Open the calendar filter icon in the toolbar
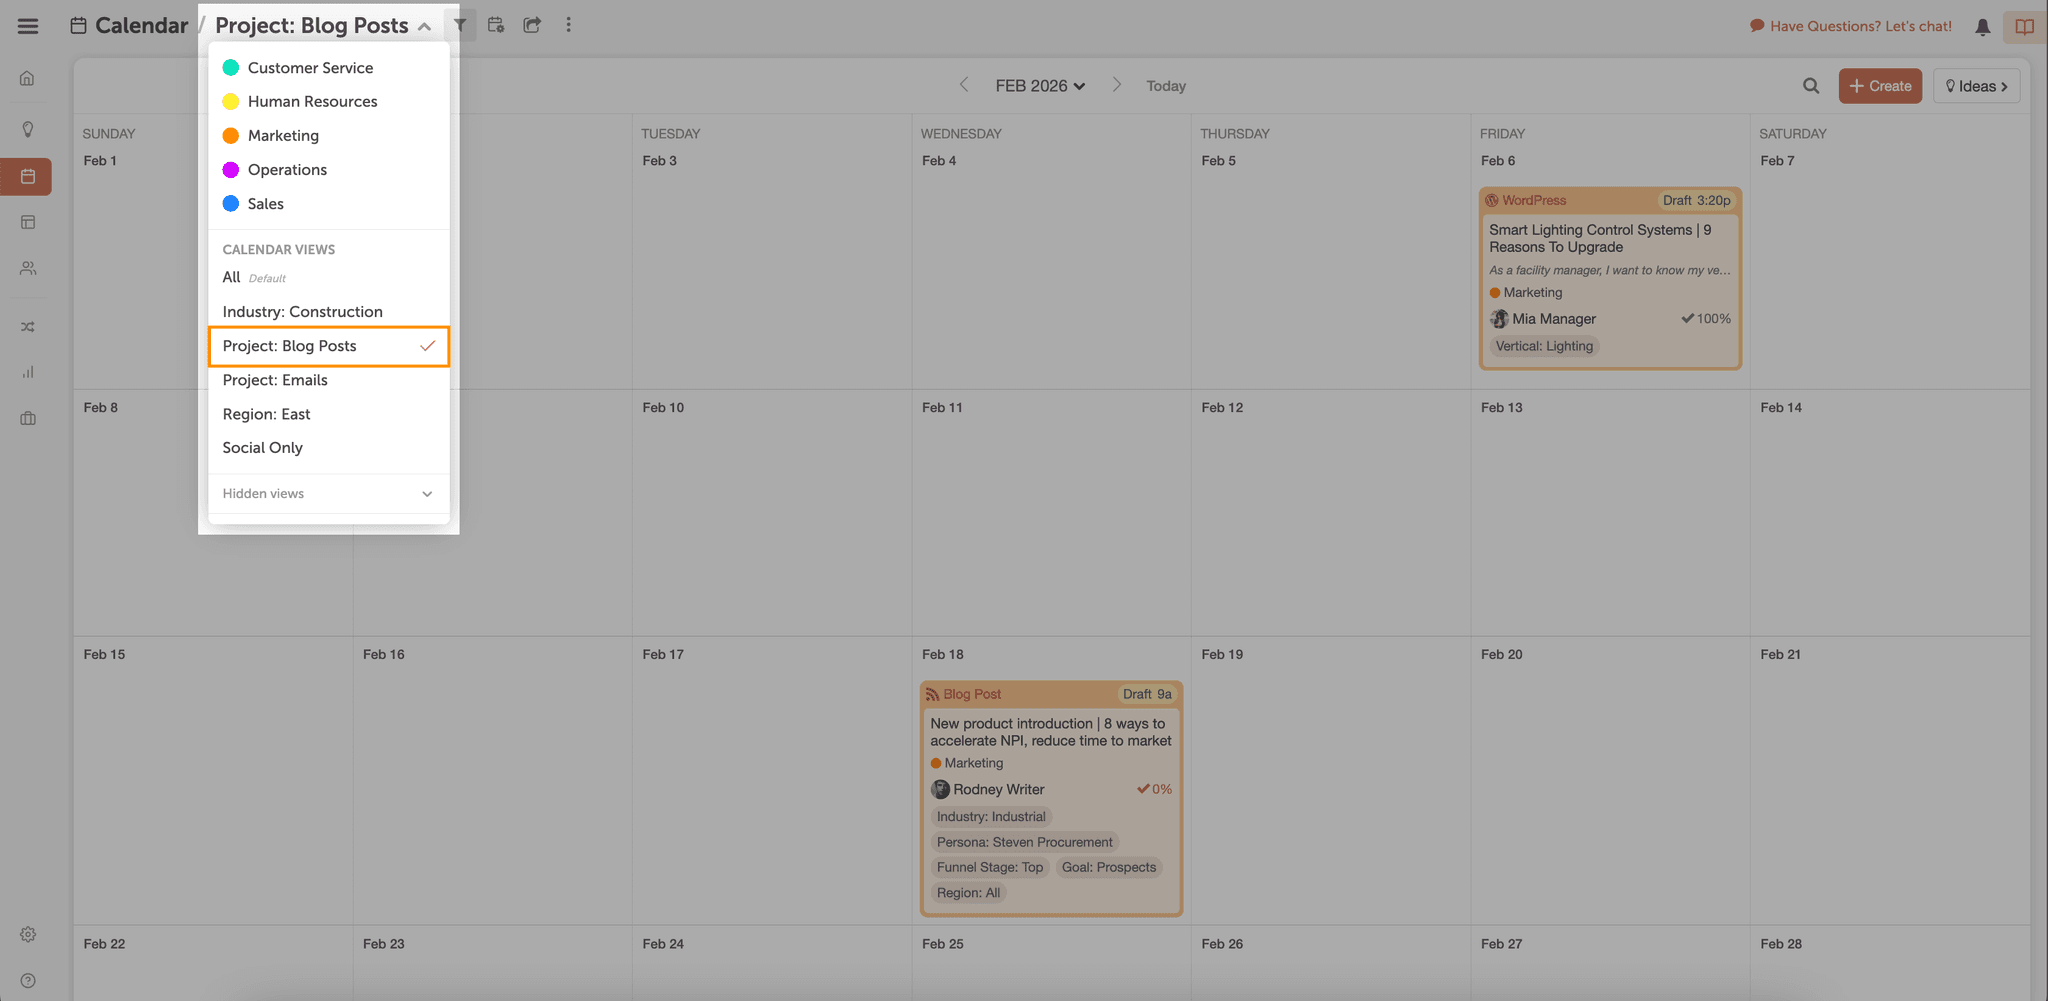 tap(462, 24)
